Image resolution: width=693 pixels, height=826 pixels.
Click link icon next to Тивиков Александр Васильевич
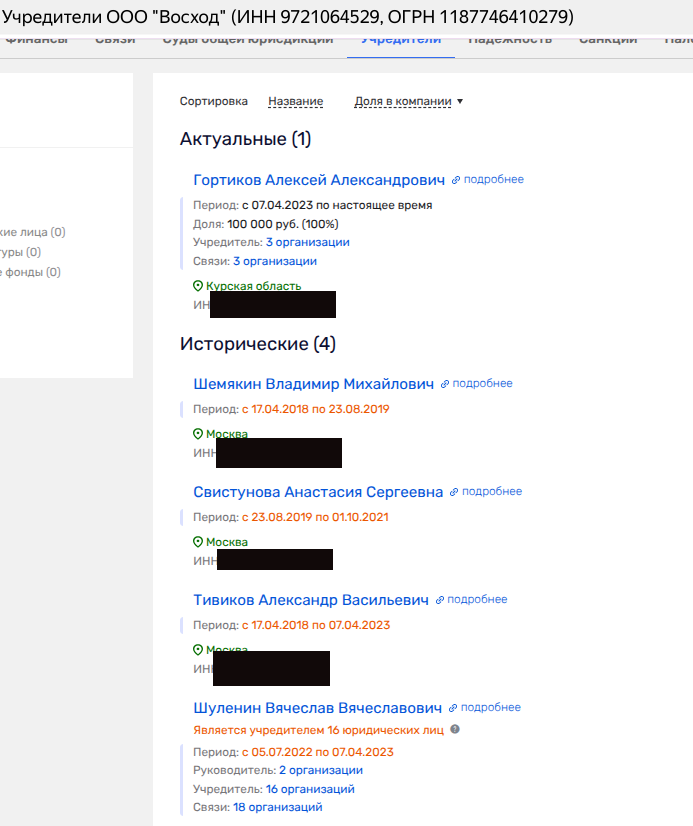coord(440,600)
